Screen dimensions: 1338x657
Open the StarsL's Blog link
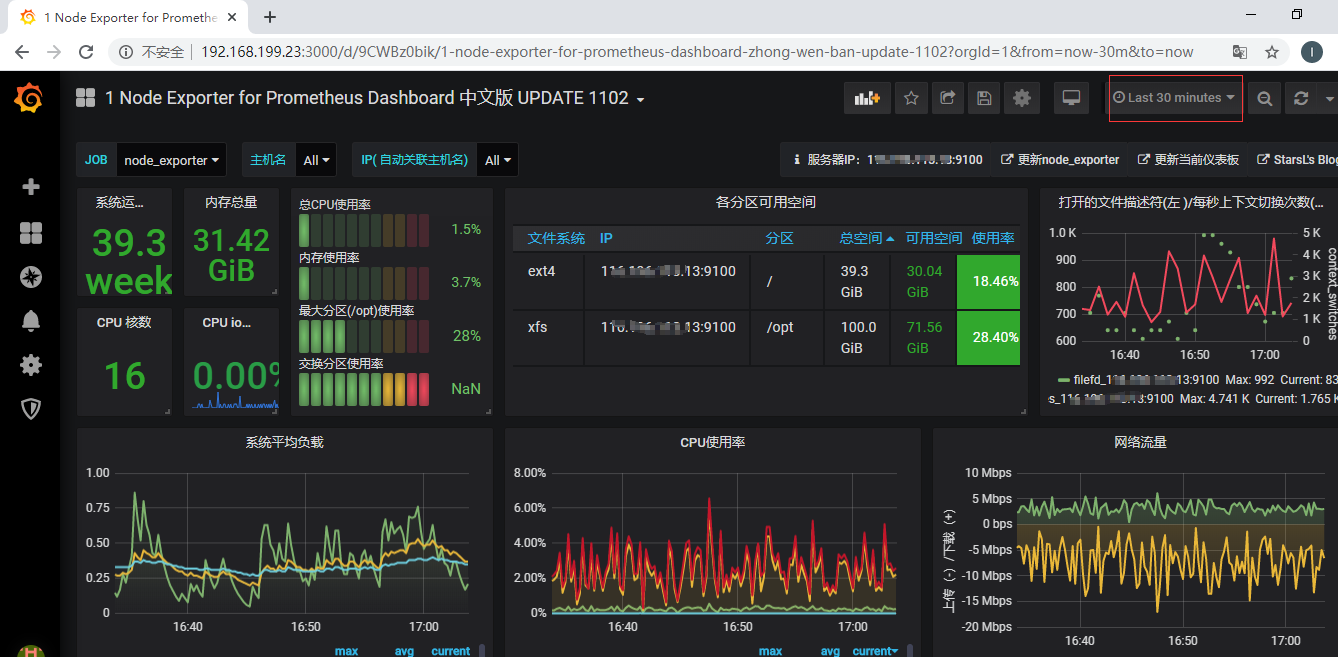click(x=1297, y=160)
